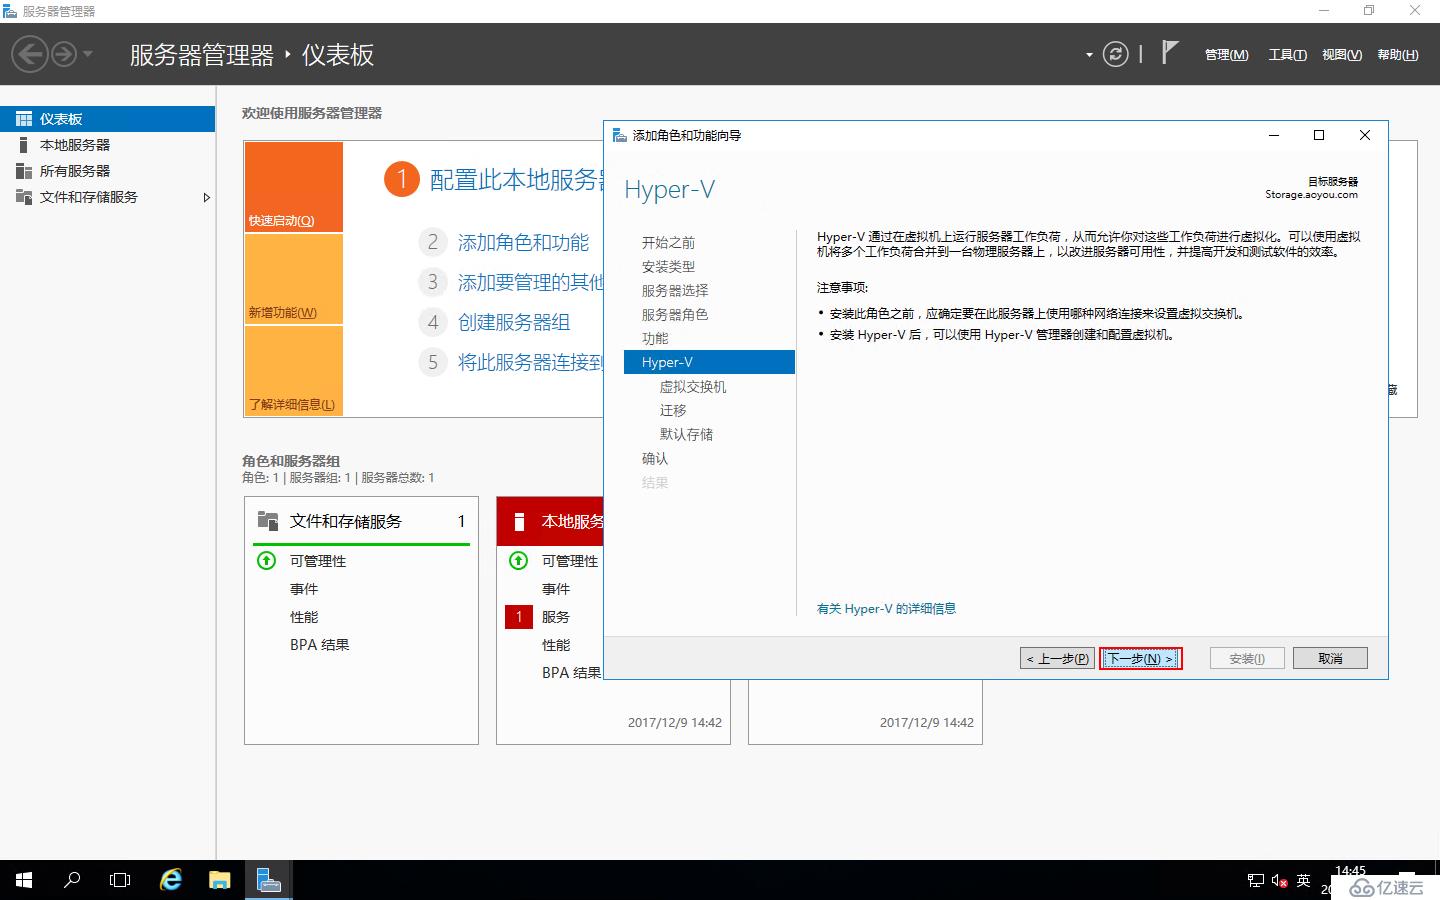Image resolution: width=1440 pixels, height=900 pixels.
Task: Click the 添加要管理的其他 link, step 3
Action: pos(531,282)
